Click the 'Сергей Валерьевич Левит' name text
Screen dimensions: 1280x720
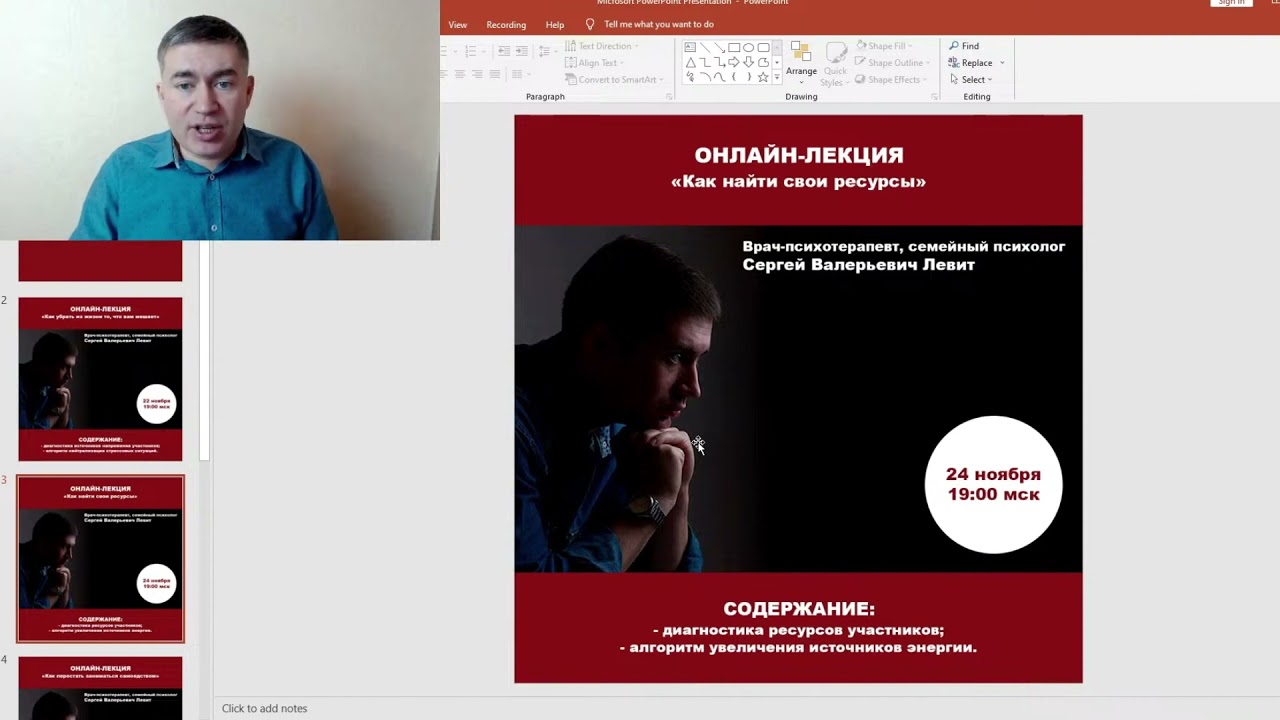[858, 265]
